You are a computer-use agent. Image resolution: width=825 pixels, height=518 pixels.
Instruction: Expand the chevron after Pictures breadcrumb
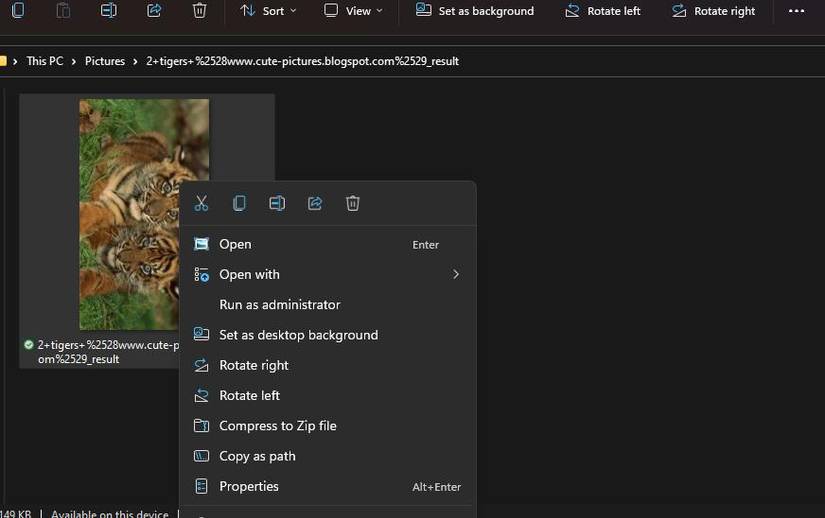pyautogui.click(x=135, y=62)
